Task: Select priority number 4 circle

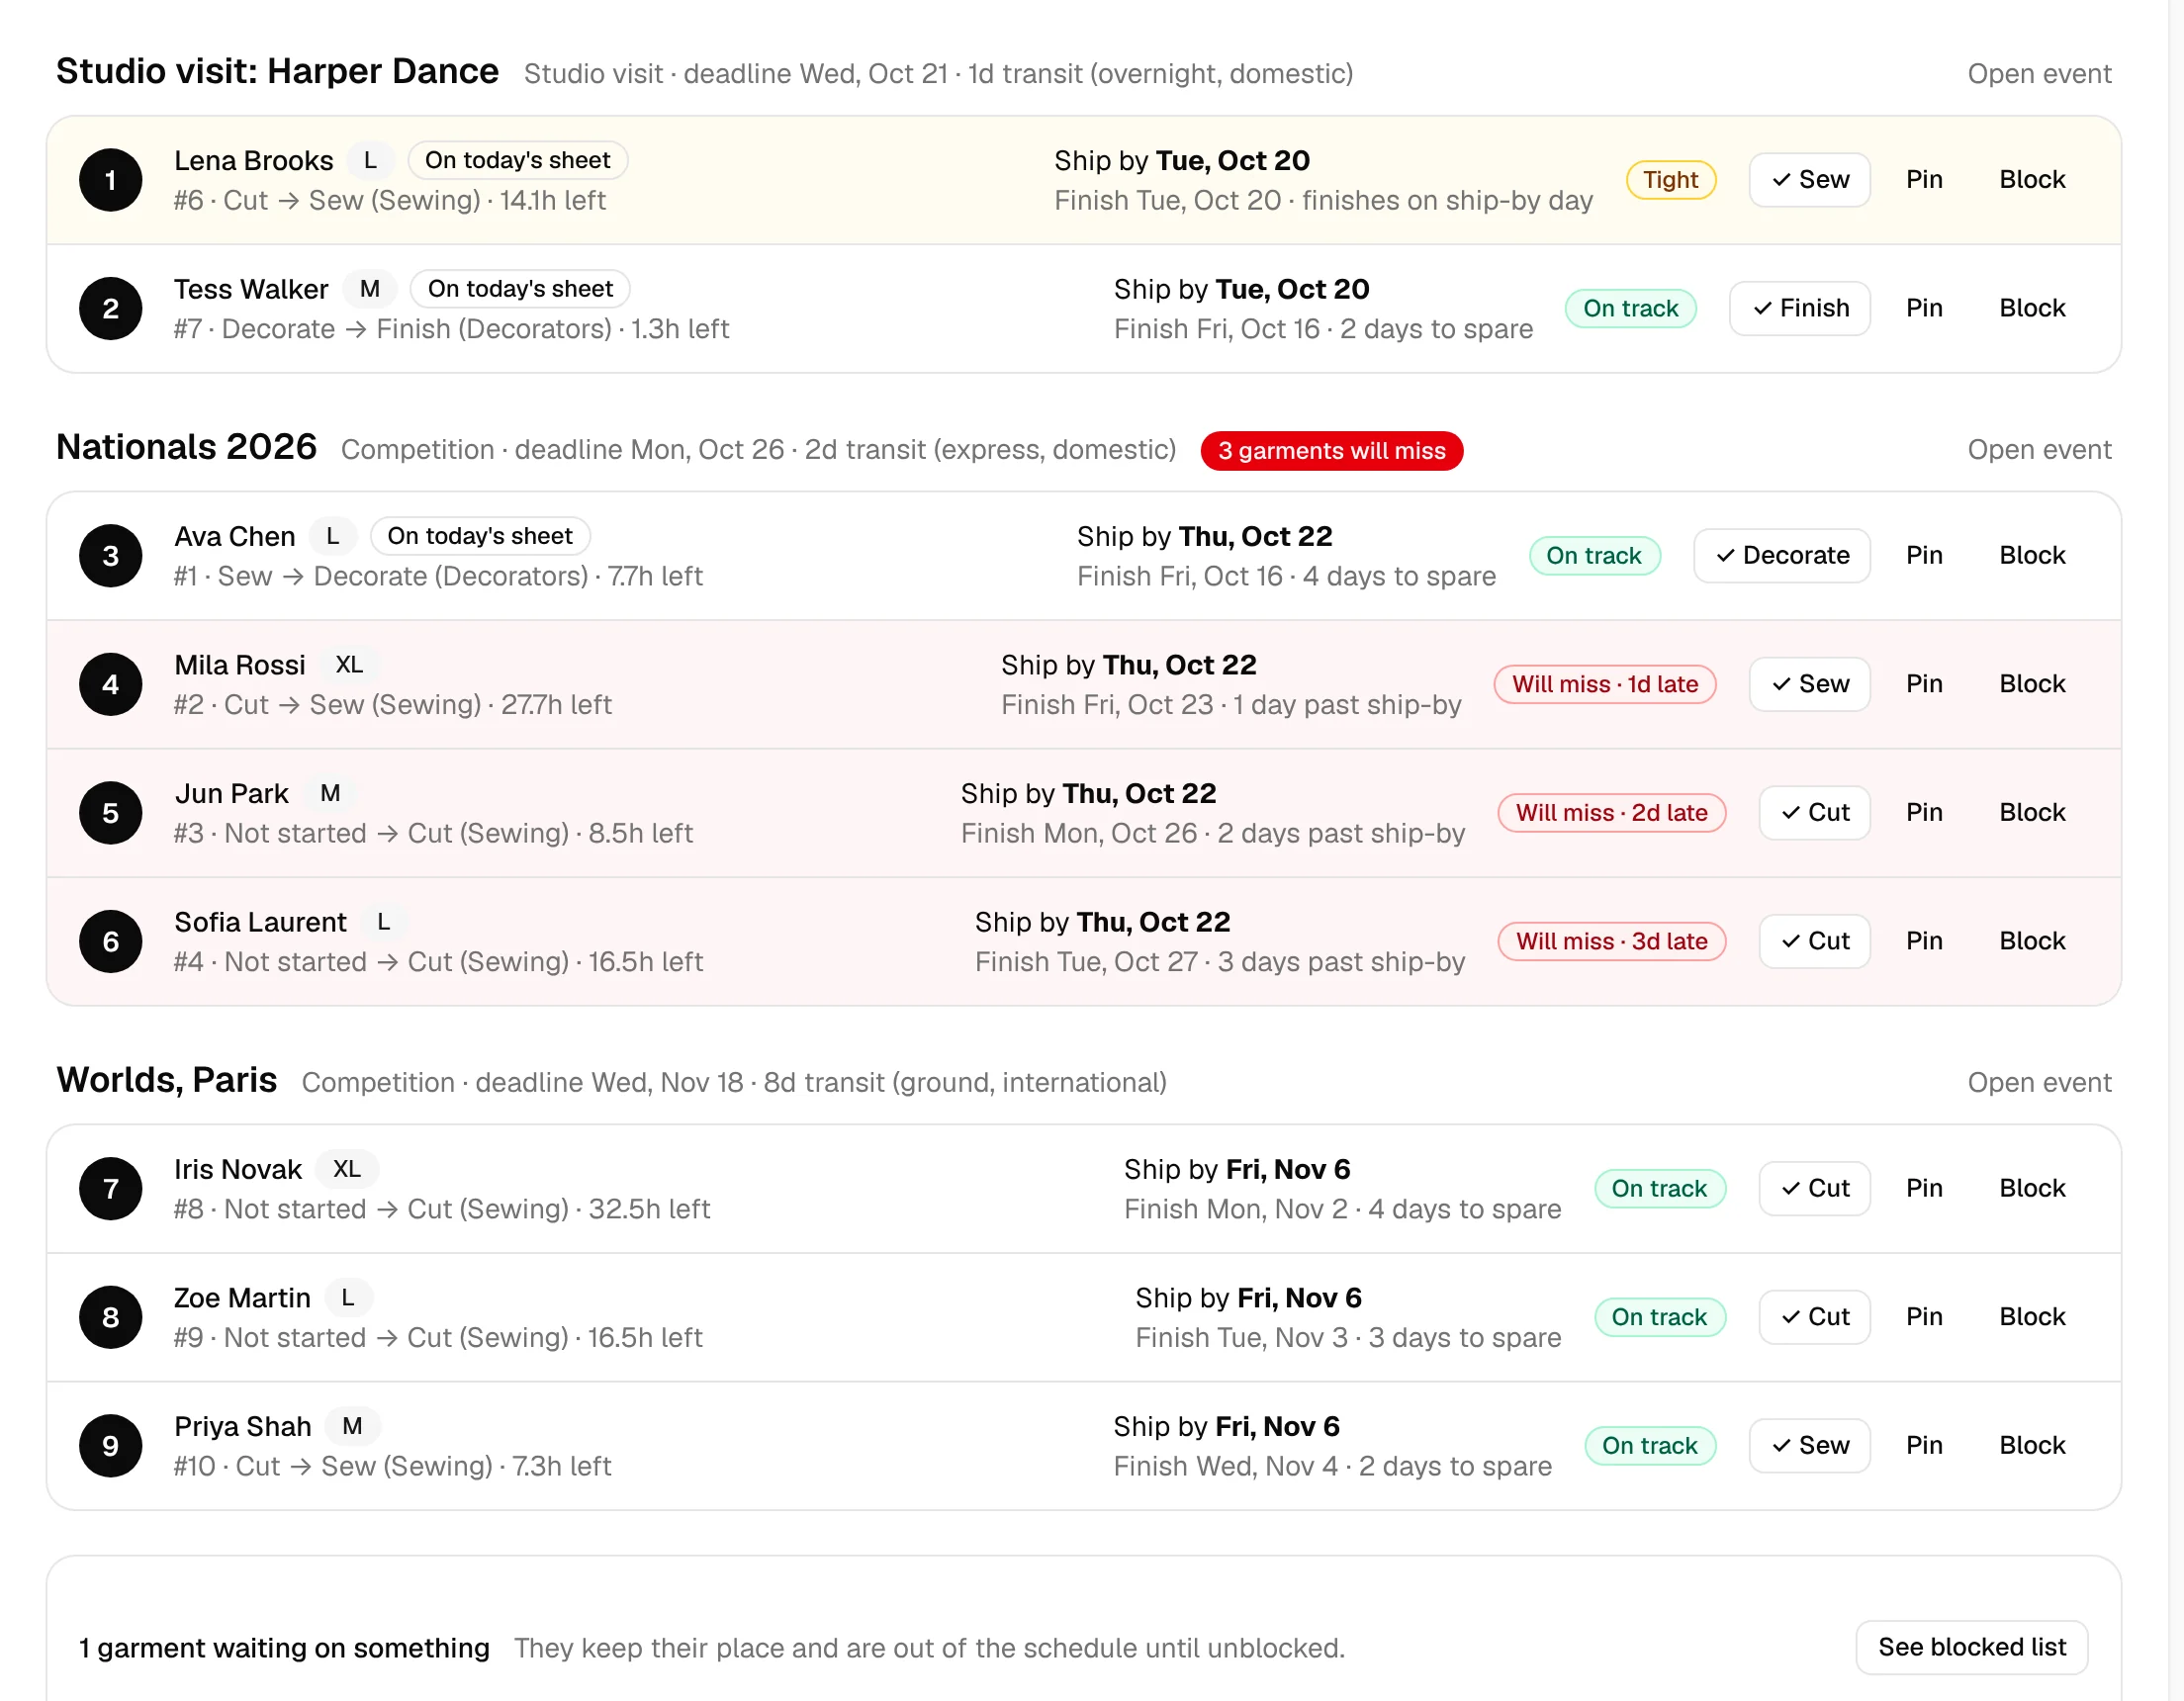Action: [x=111, y=684]
